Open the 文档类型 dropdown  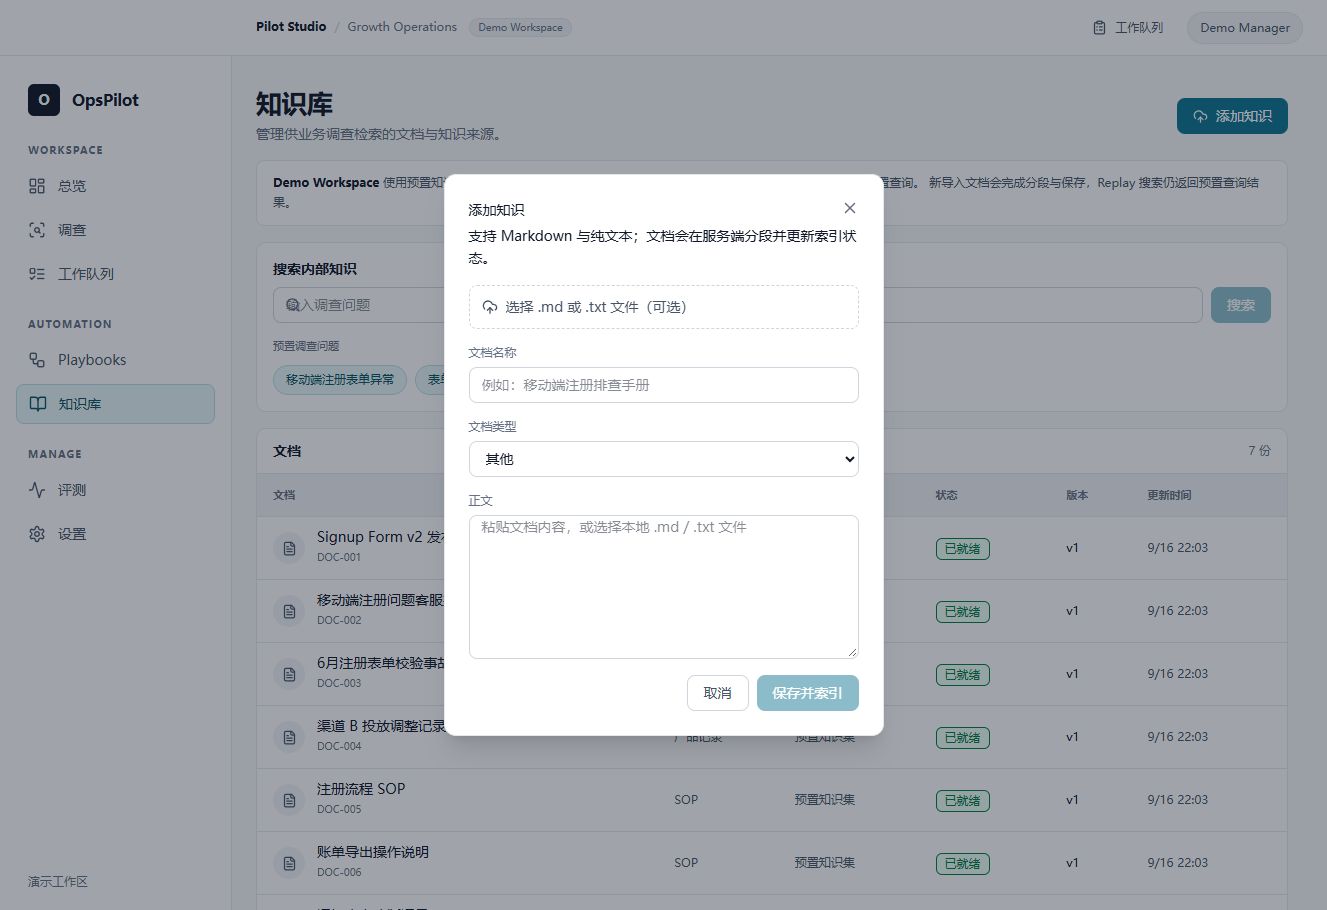click(x=664, y=459)
